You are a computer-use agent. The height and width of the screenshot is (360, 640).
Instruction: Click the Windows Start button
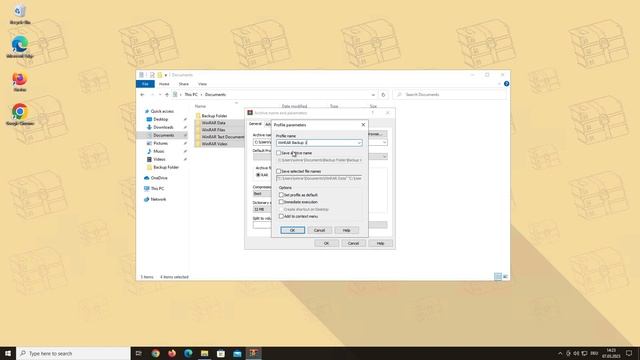click(x=8, y=353)
